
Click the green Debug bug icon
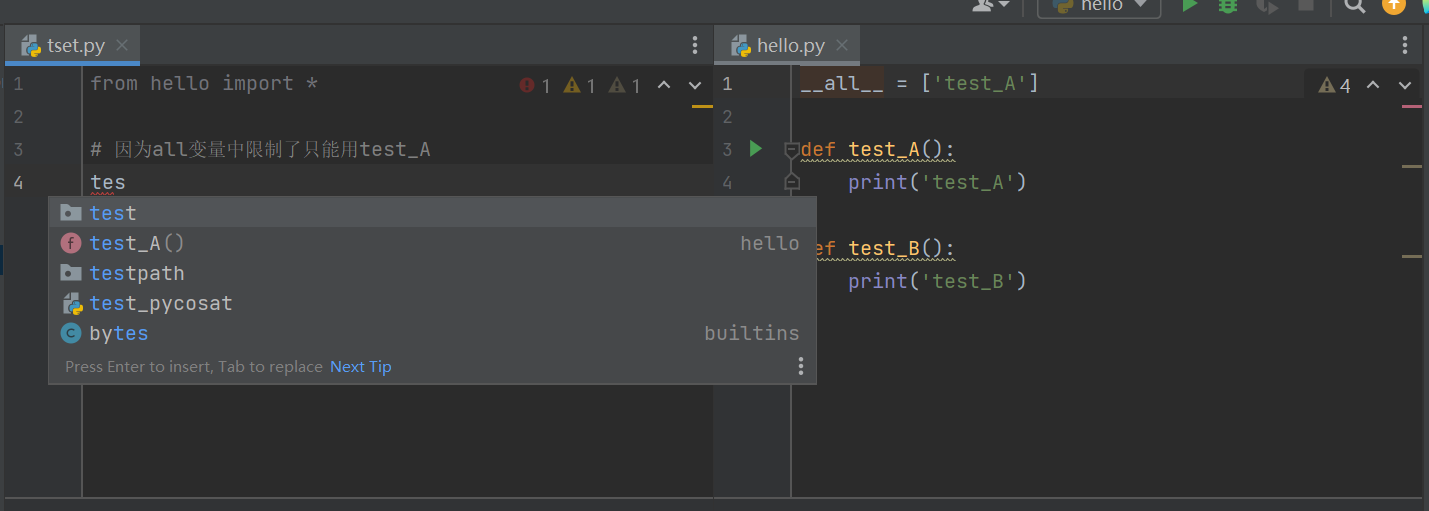pos(1228,6)
